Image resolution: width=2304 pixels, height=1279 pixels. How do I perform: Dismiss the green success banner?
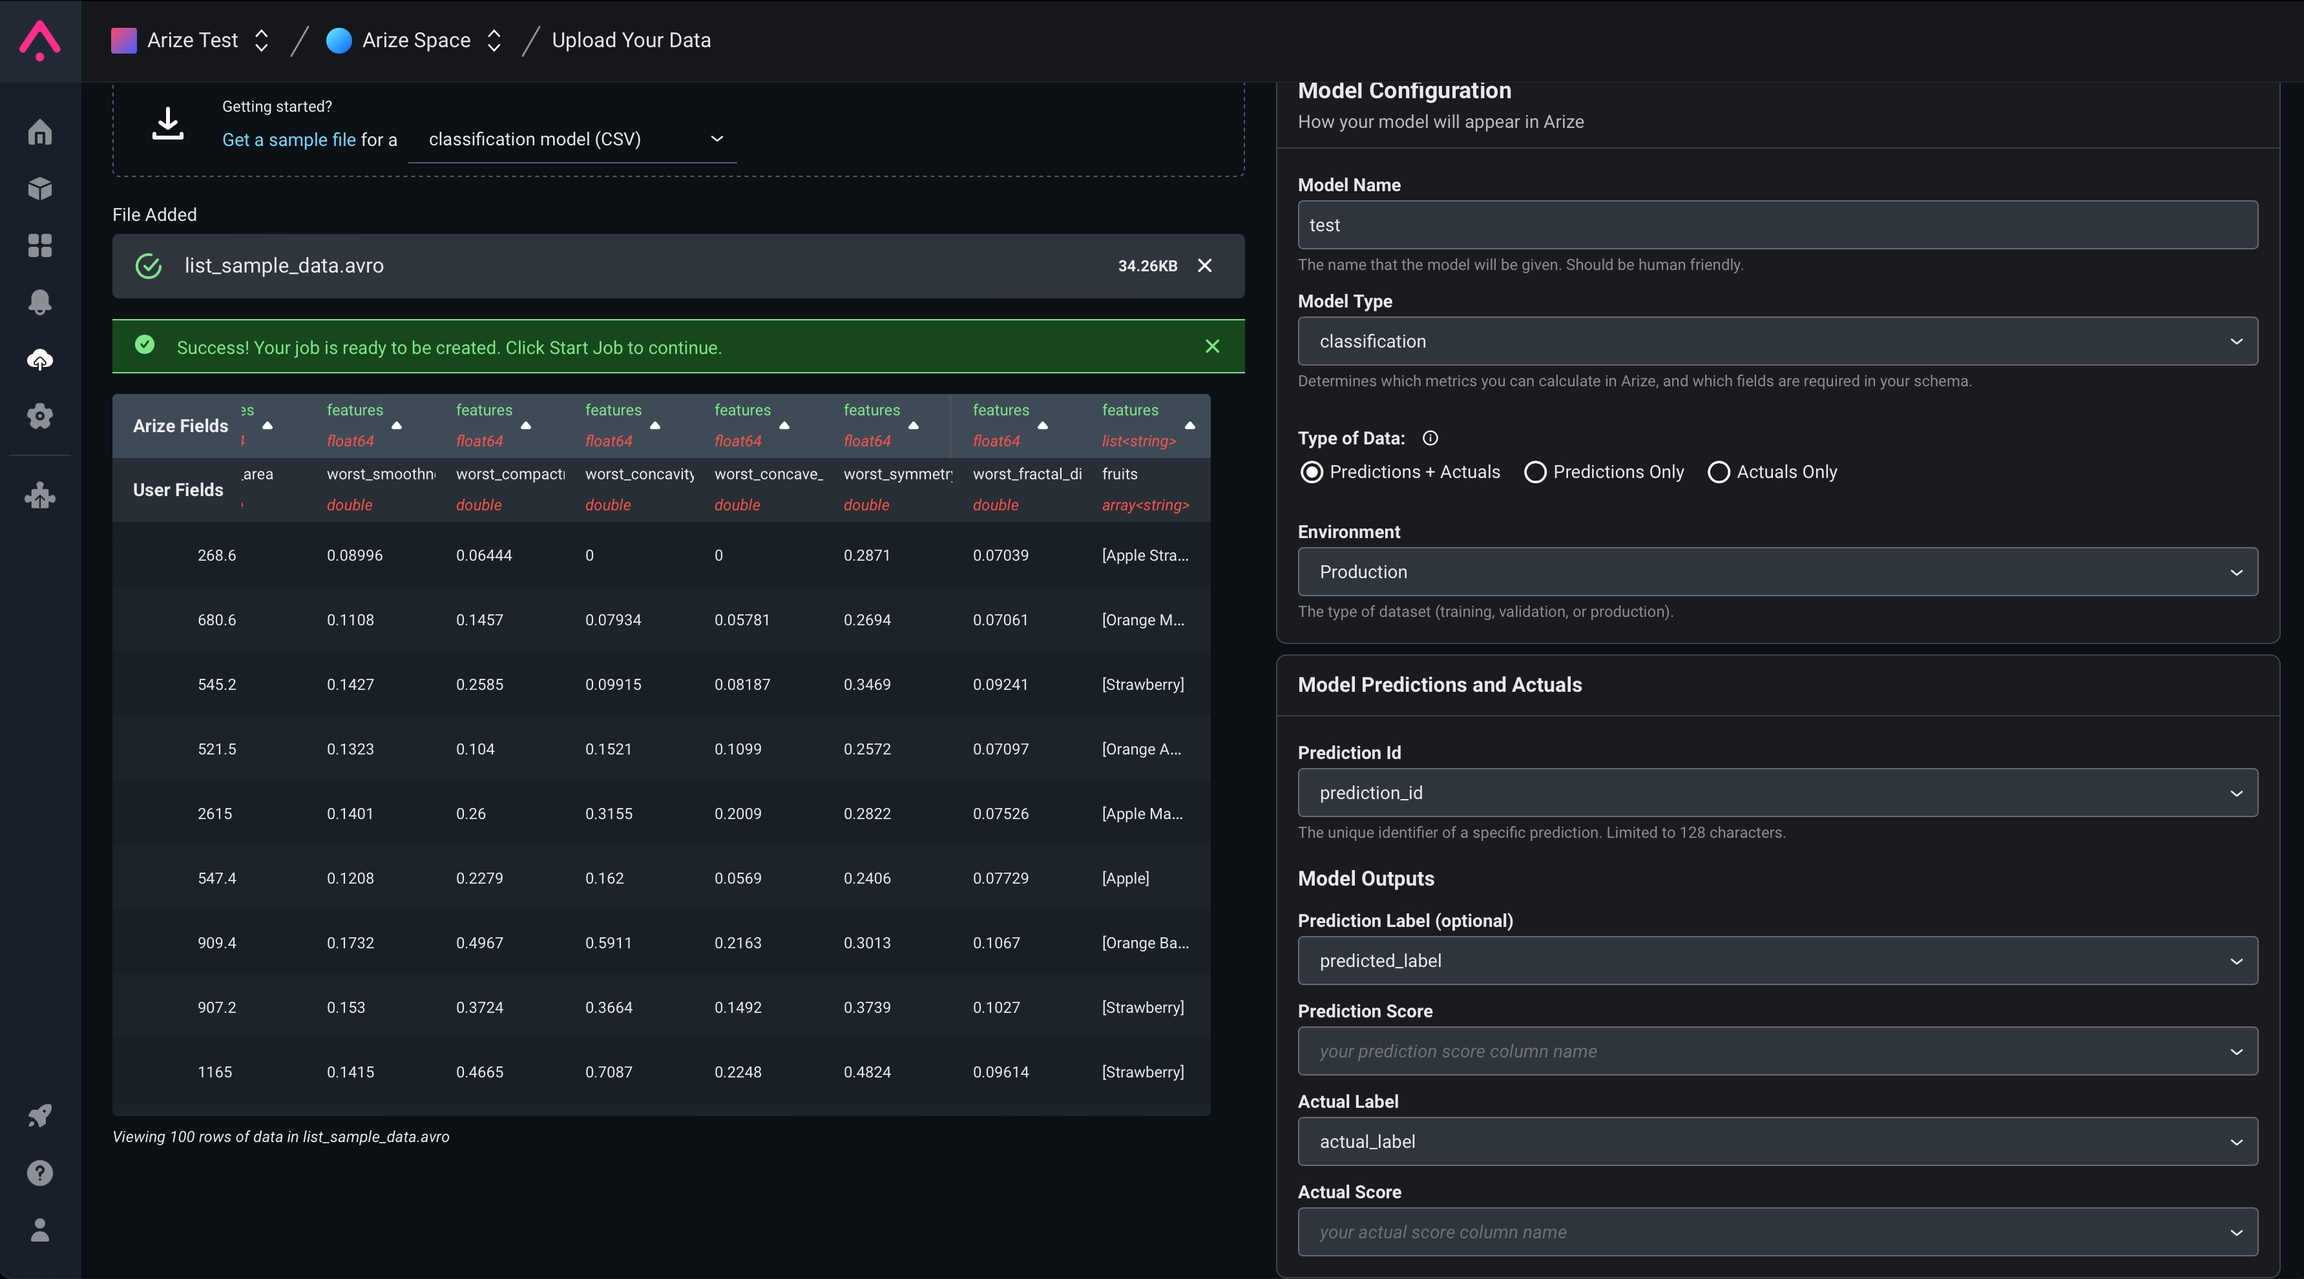(1212, 346)
